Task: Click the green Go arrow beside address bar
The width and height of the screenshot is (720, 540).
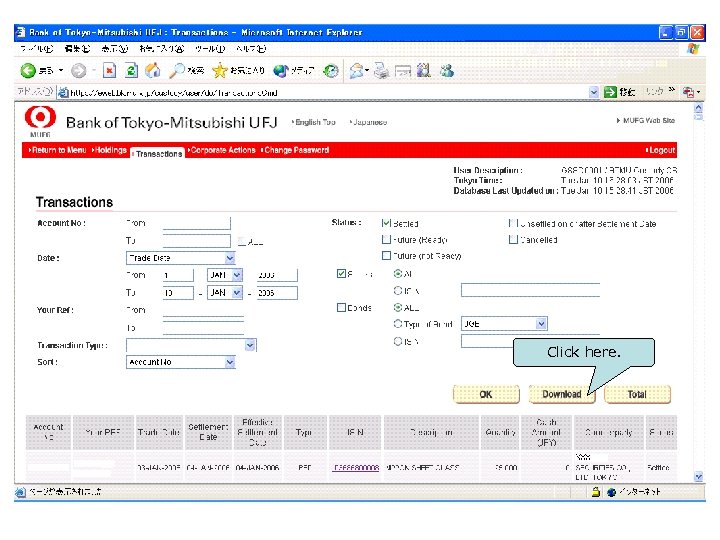Action: click(x=610, y=92)
